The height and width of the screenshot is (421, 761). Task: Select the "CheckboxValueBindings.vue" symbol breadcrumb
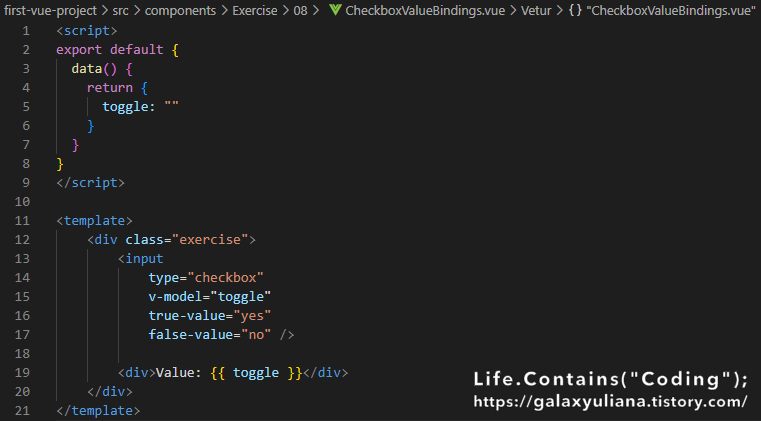(671, 10)
